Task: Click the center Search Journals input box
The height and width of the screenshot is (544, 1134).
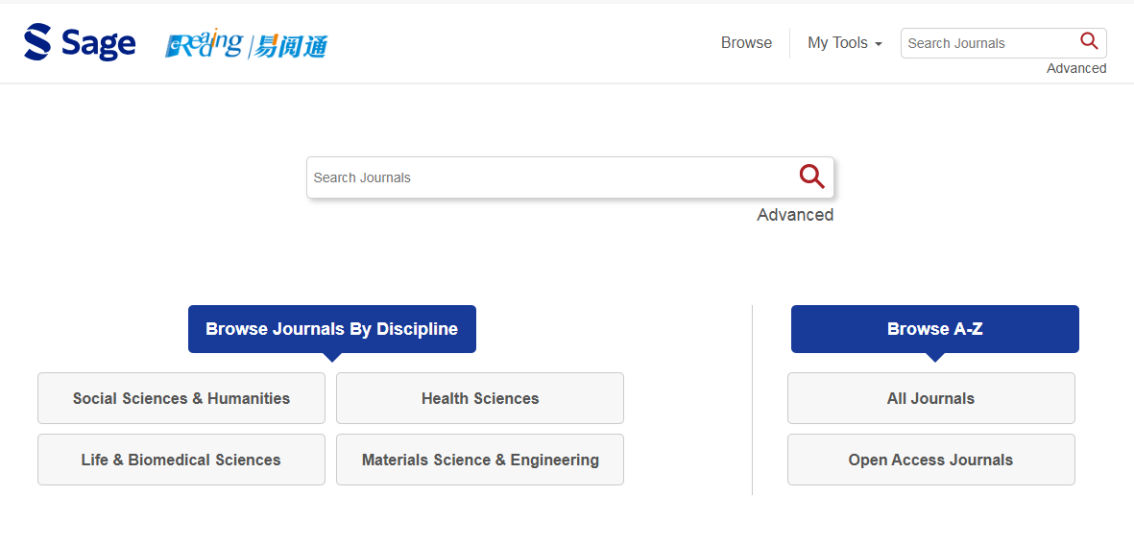Action: (550, 178)
